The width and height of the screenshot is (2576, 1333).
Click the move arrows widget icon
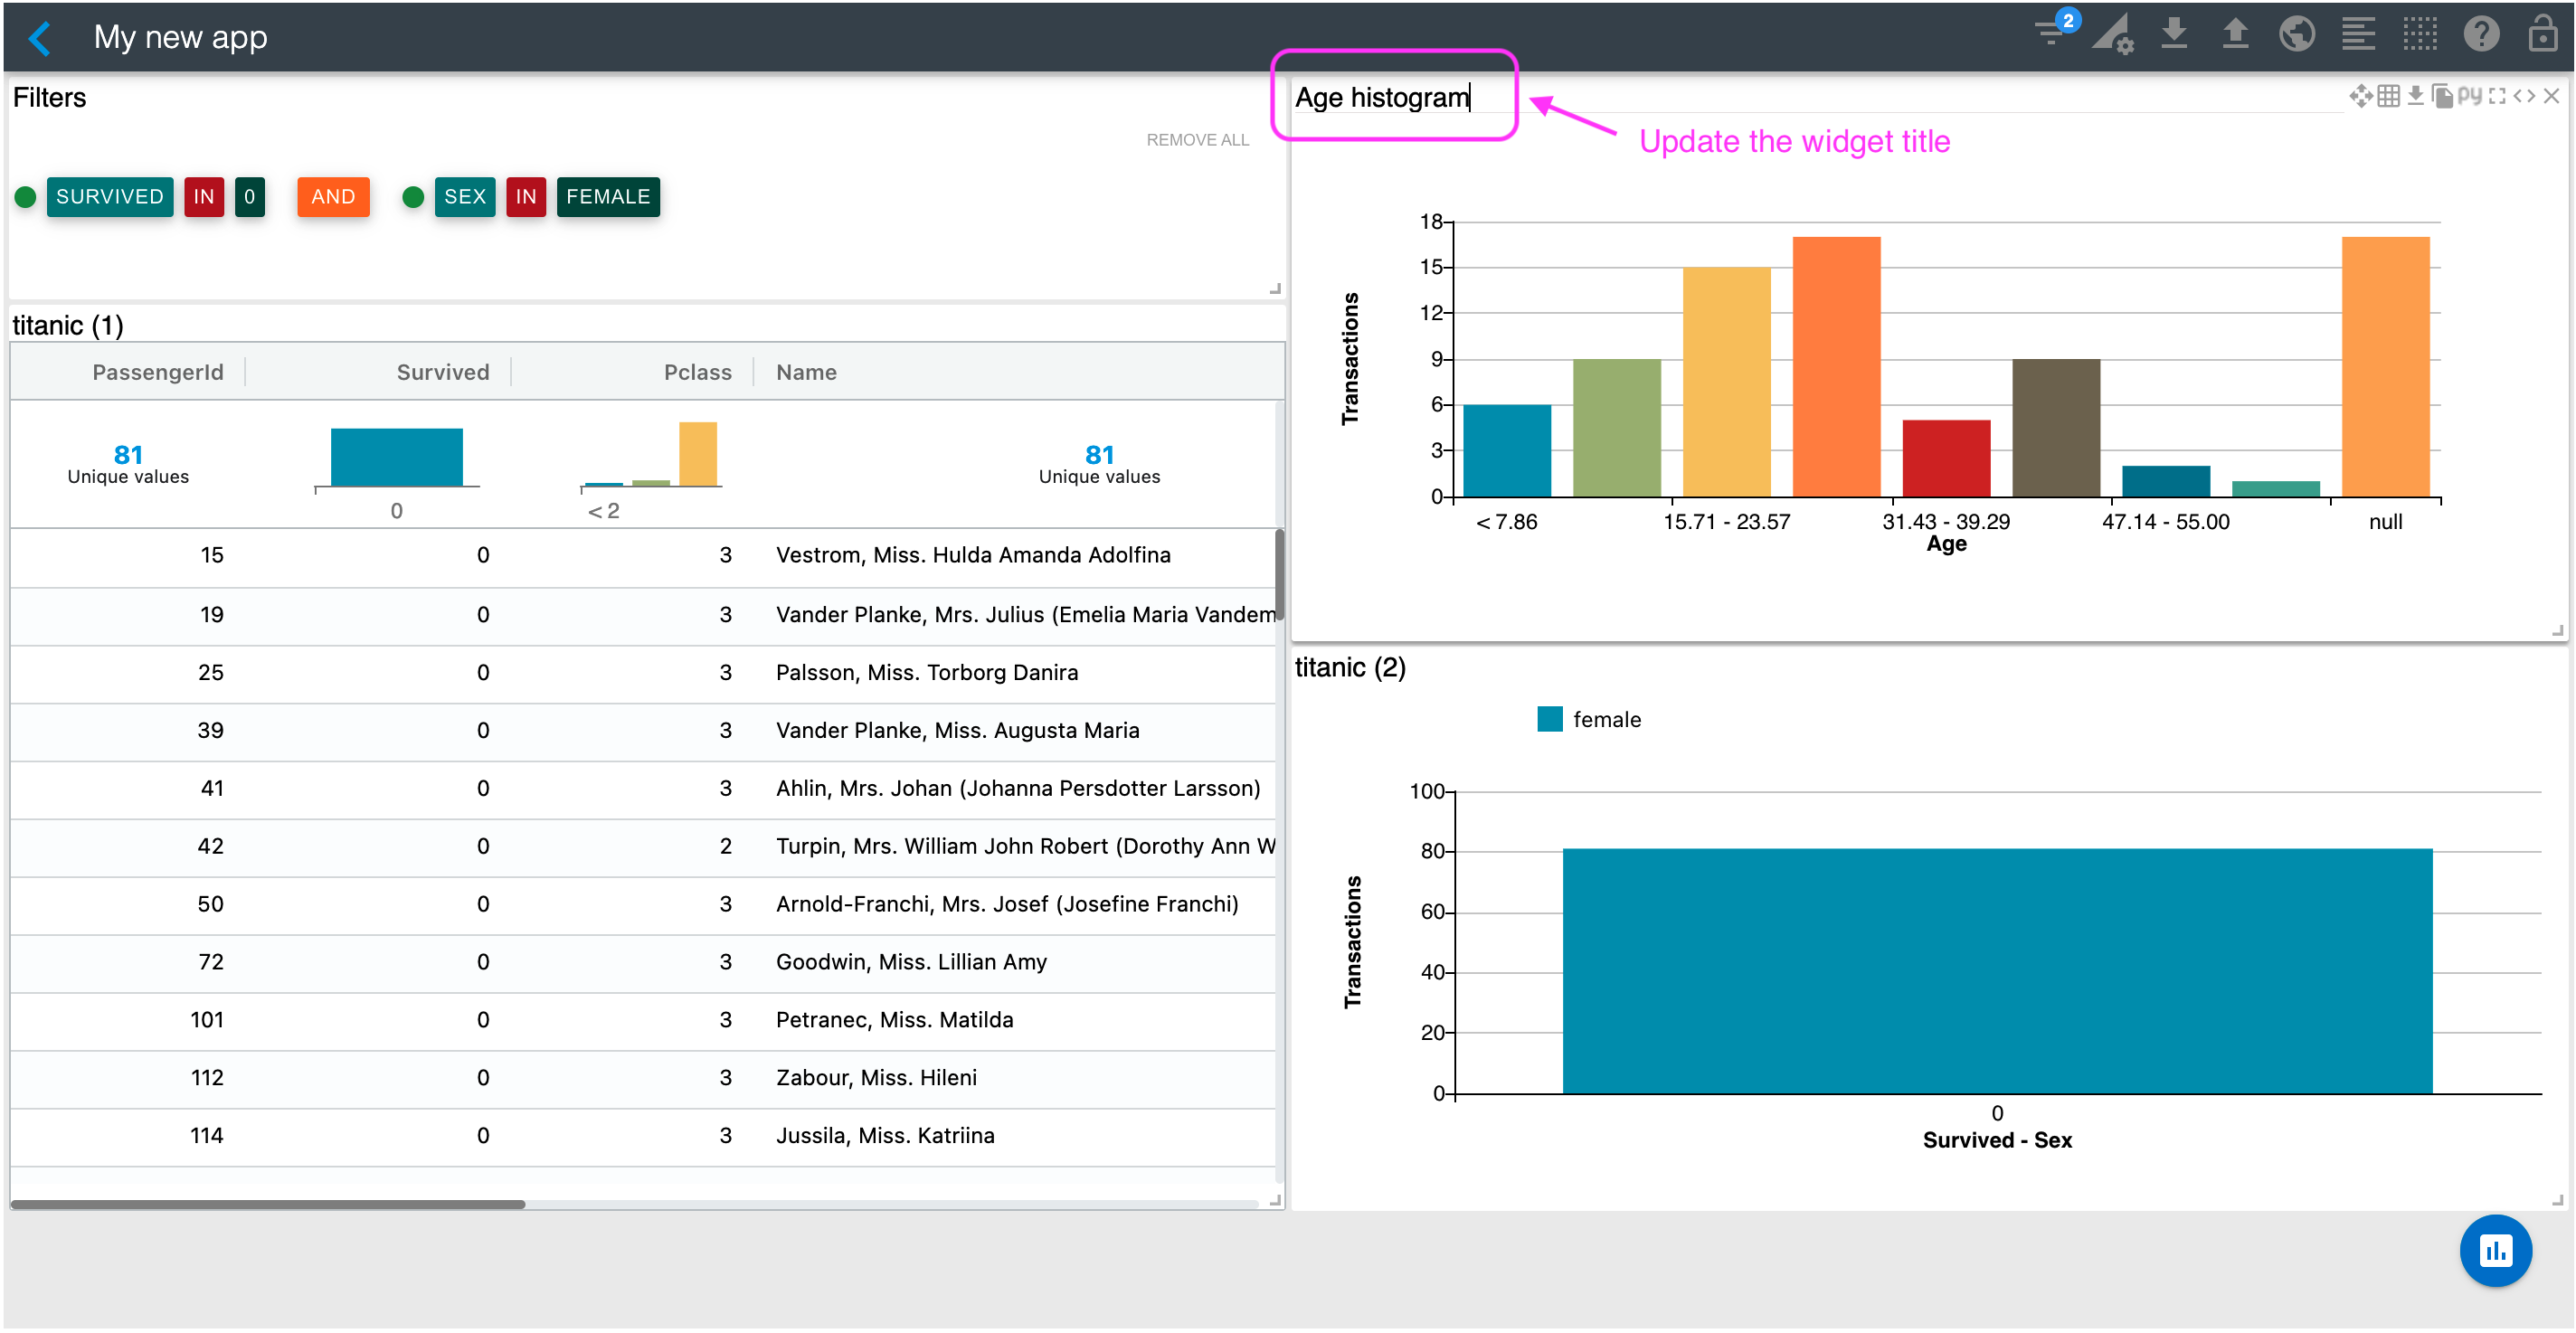2360,96
